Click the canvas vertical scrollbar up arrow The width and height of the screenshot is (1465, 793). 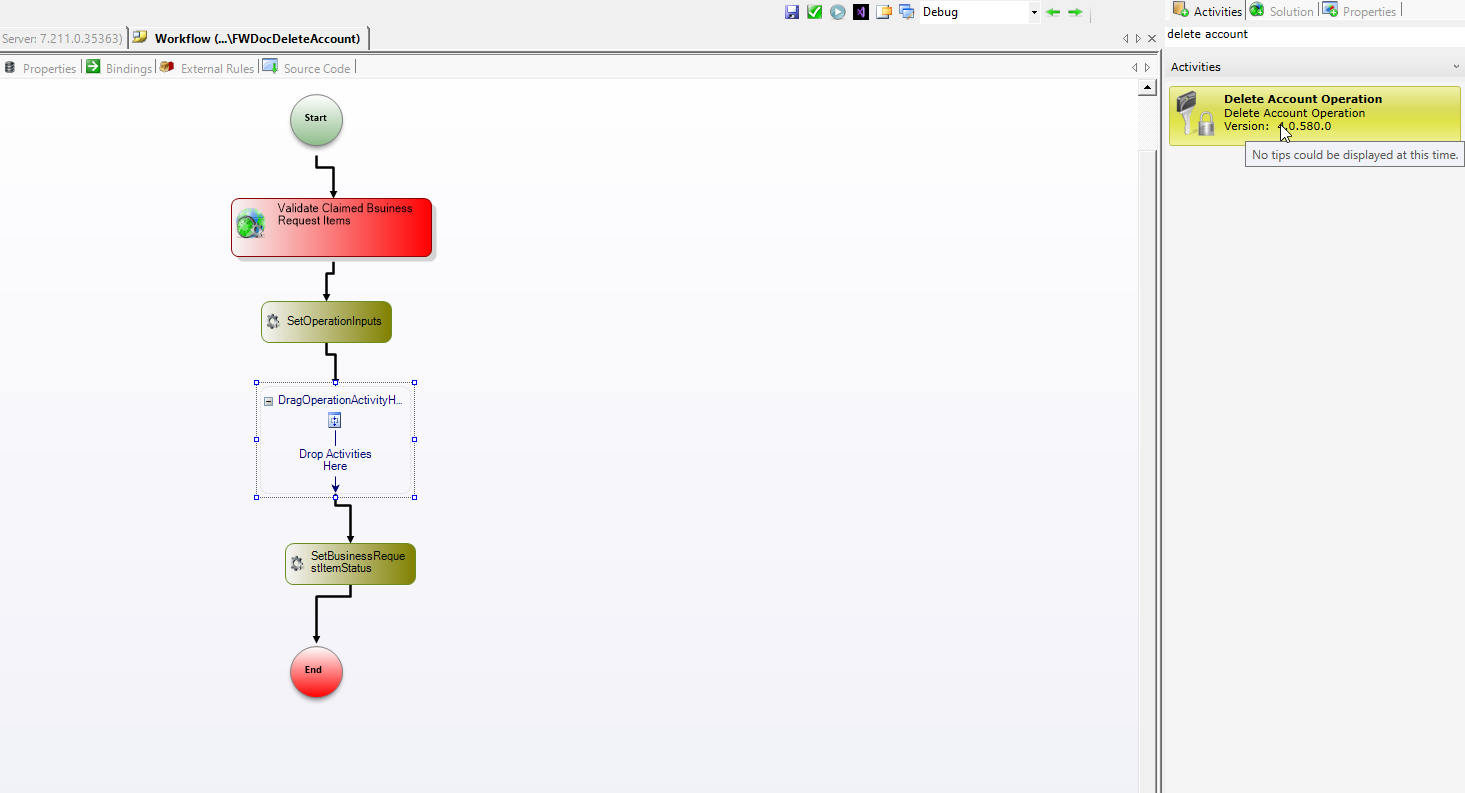pyautogui.click(x=1147, y=88)
